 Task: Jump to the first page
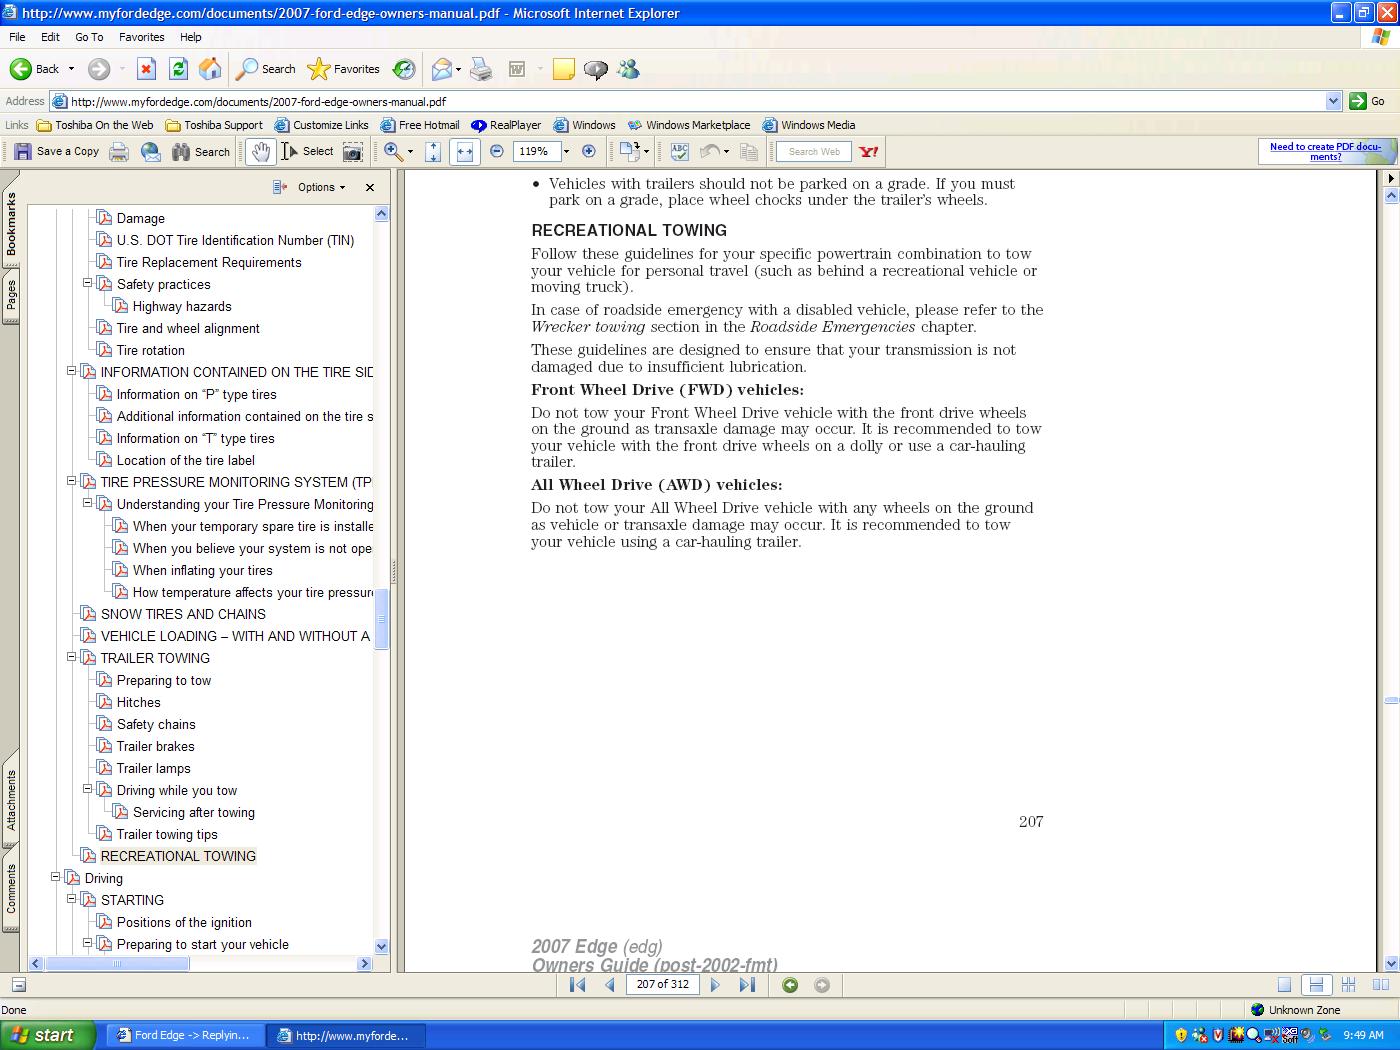pyautogui.click(x=577, y=985)
